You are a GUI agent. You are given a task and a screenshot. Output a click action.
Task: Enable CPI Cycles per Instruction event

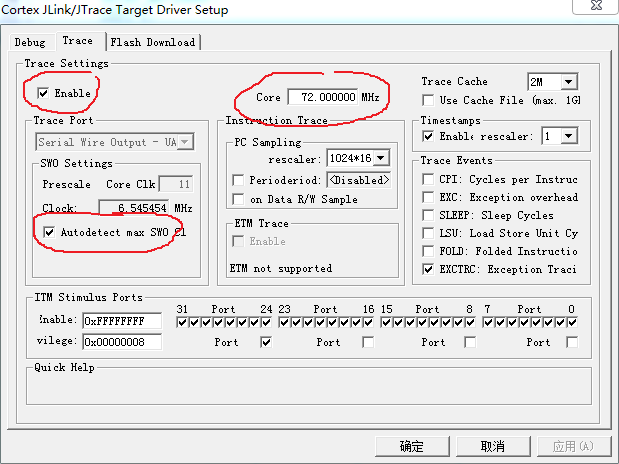click(x=428, y=179)
